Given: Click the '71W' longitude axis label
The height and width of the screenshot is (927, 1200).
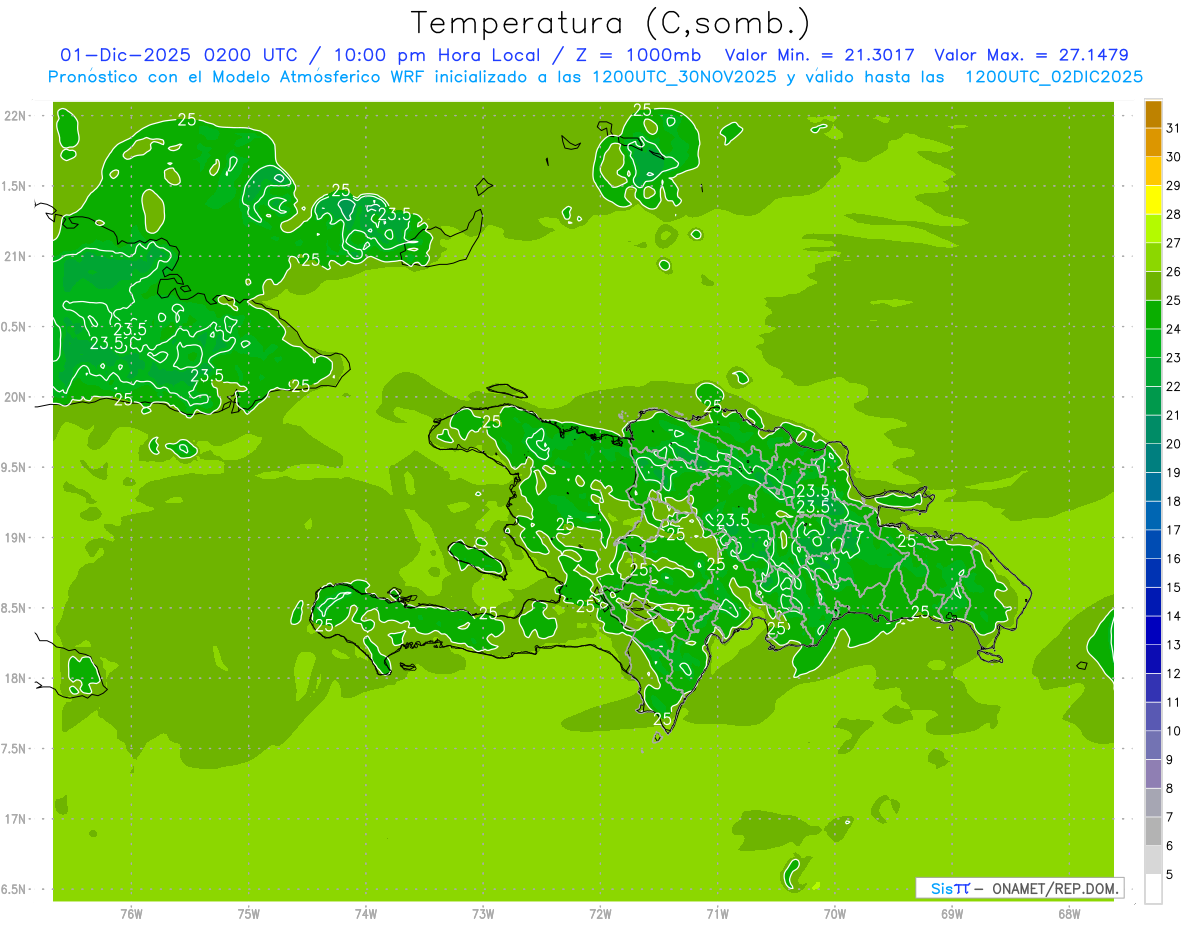Looking at the screenshot, I should (717, 914).
